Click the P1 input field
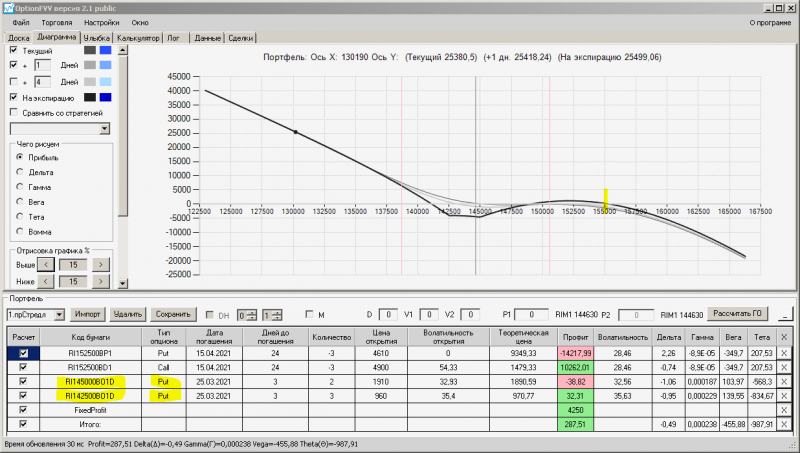The height and width of the screenshot is (453, 800). pos(531,315)
